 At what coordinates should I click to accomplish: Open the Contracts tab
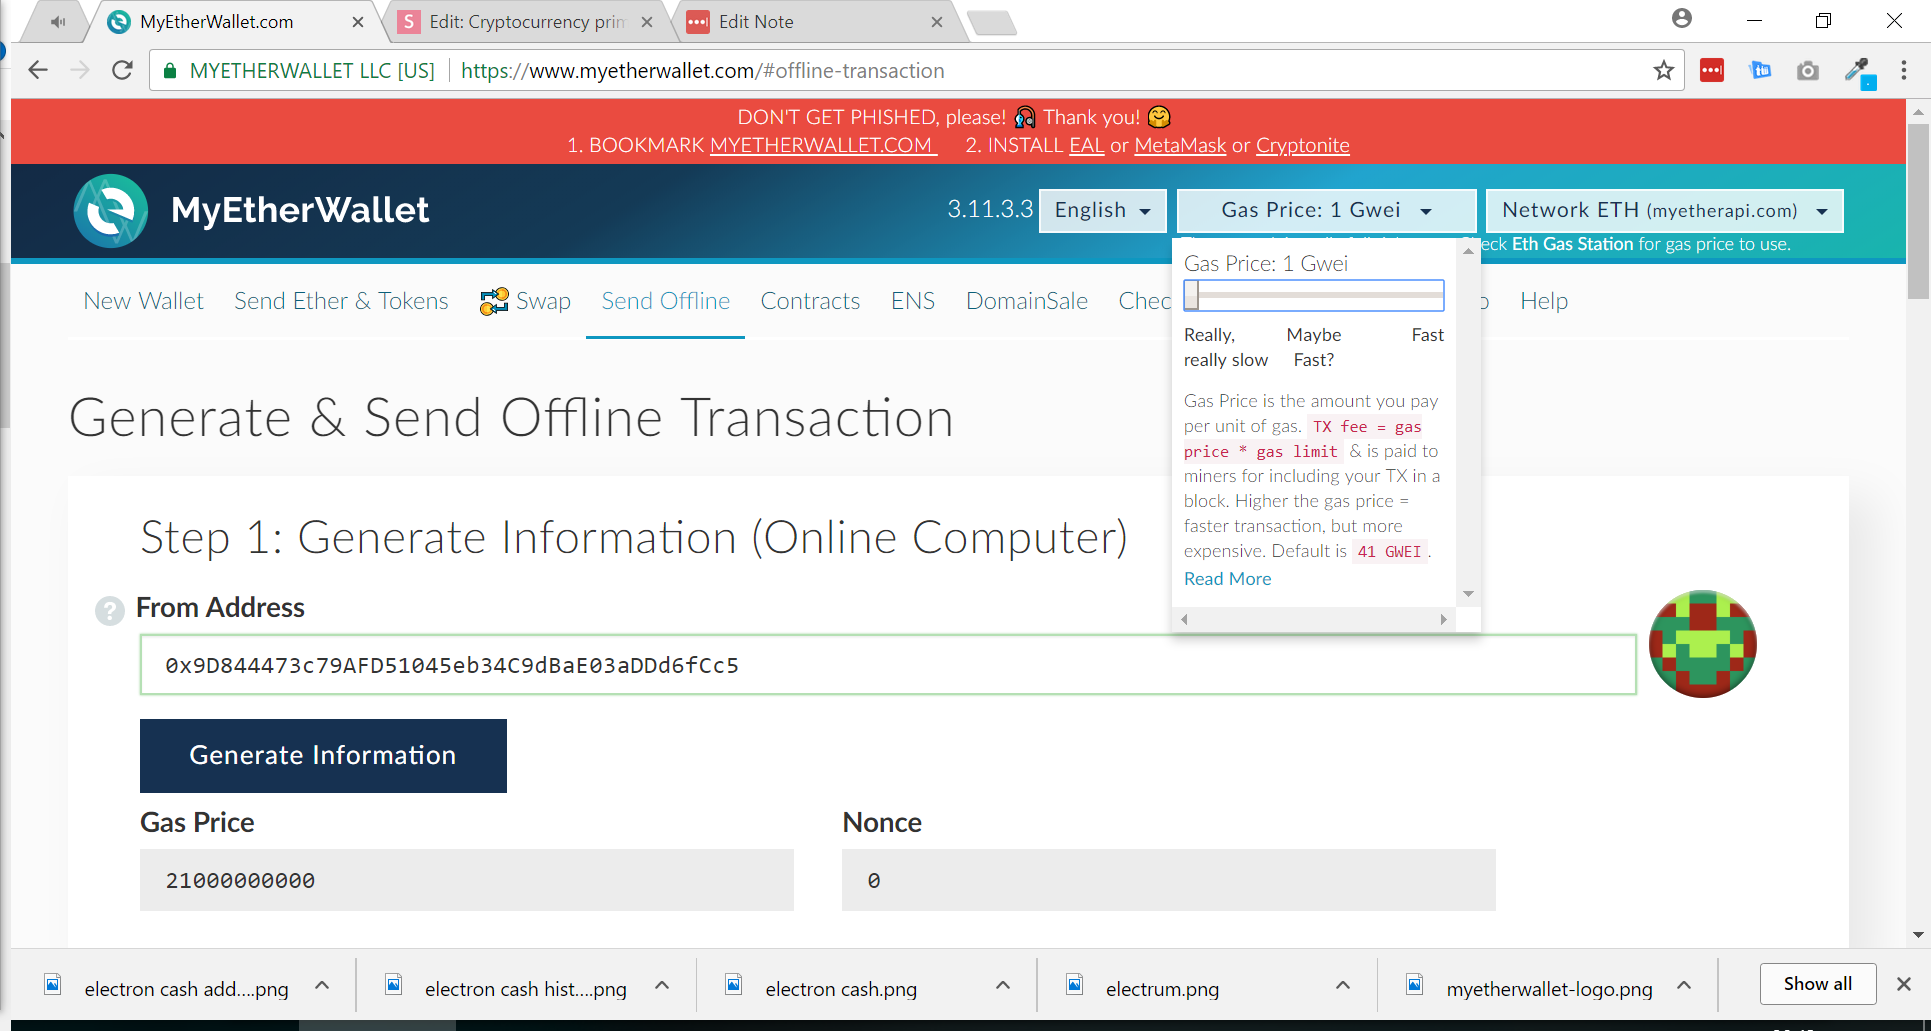click(x=810, y=301)
